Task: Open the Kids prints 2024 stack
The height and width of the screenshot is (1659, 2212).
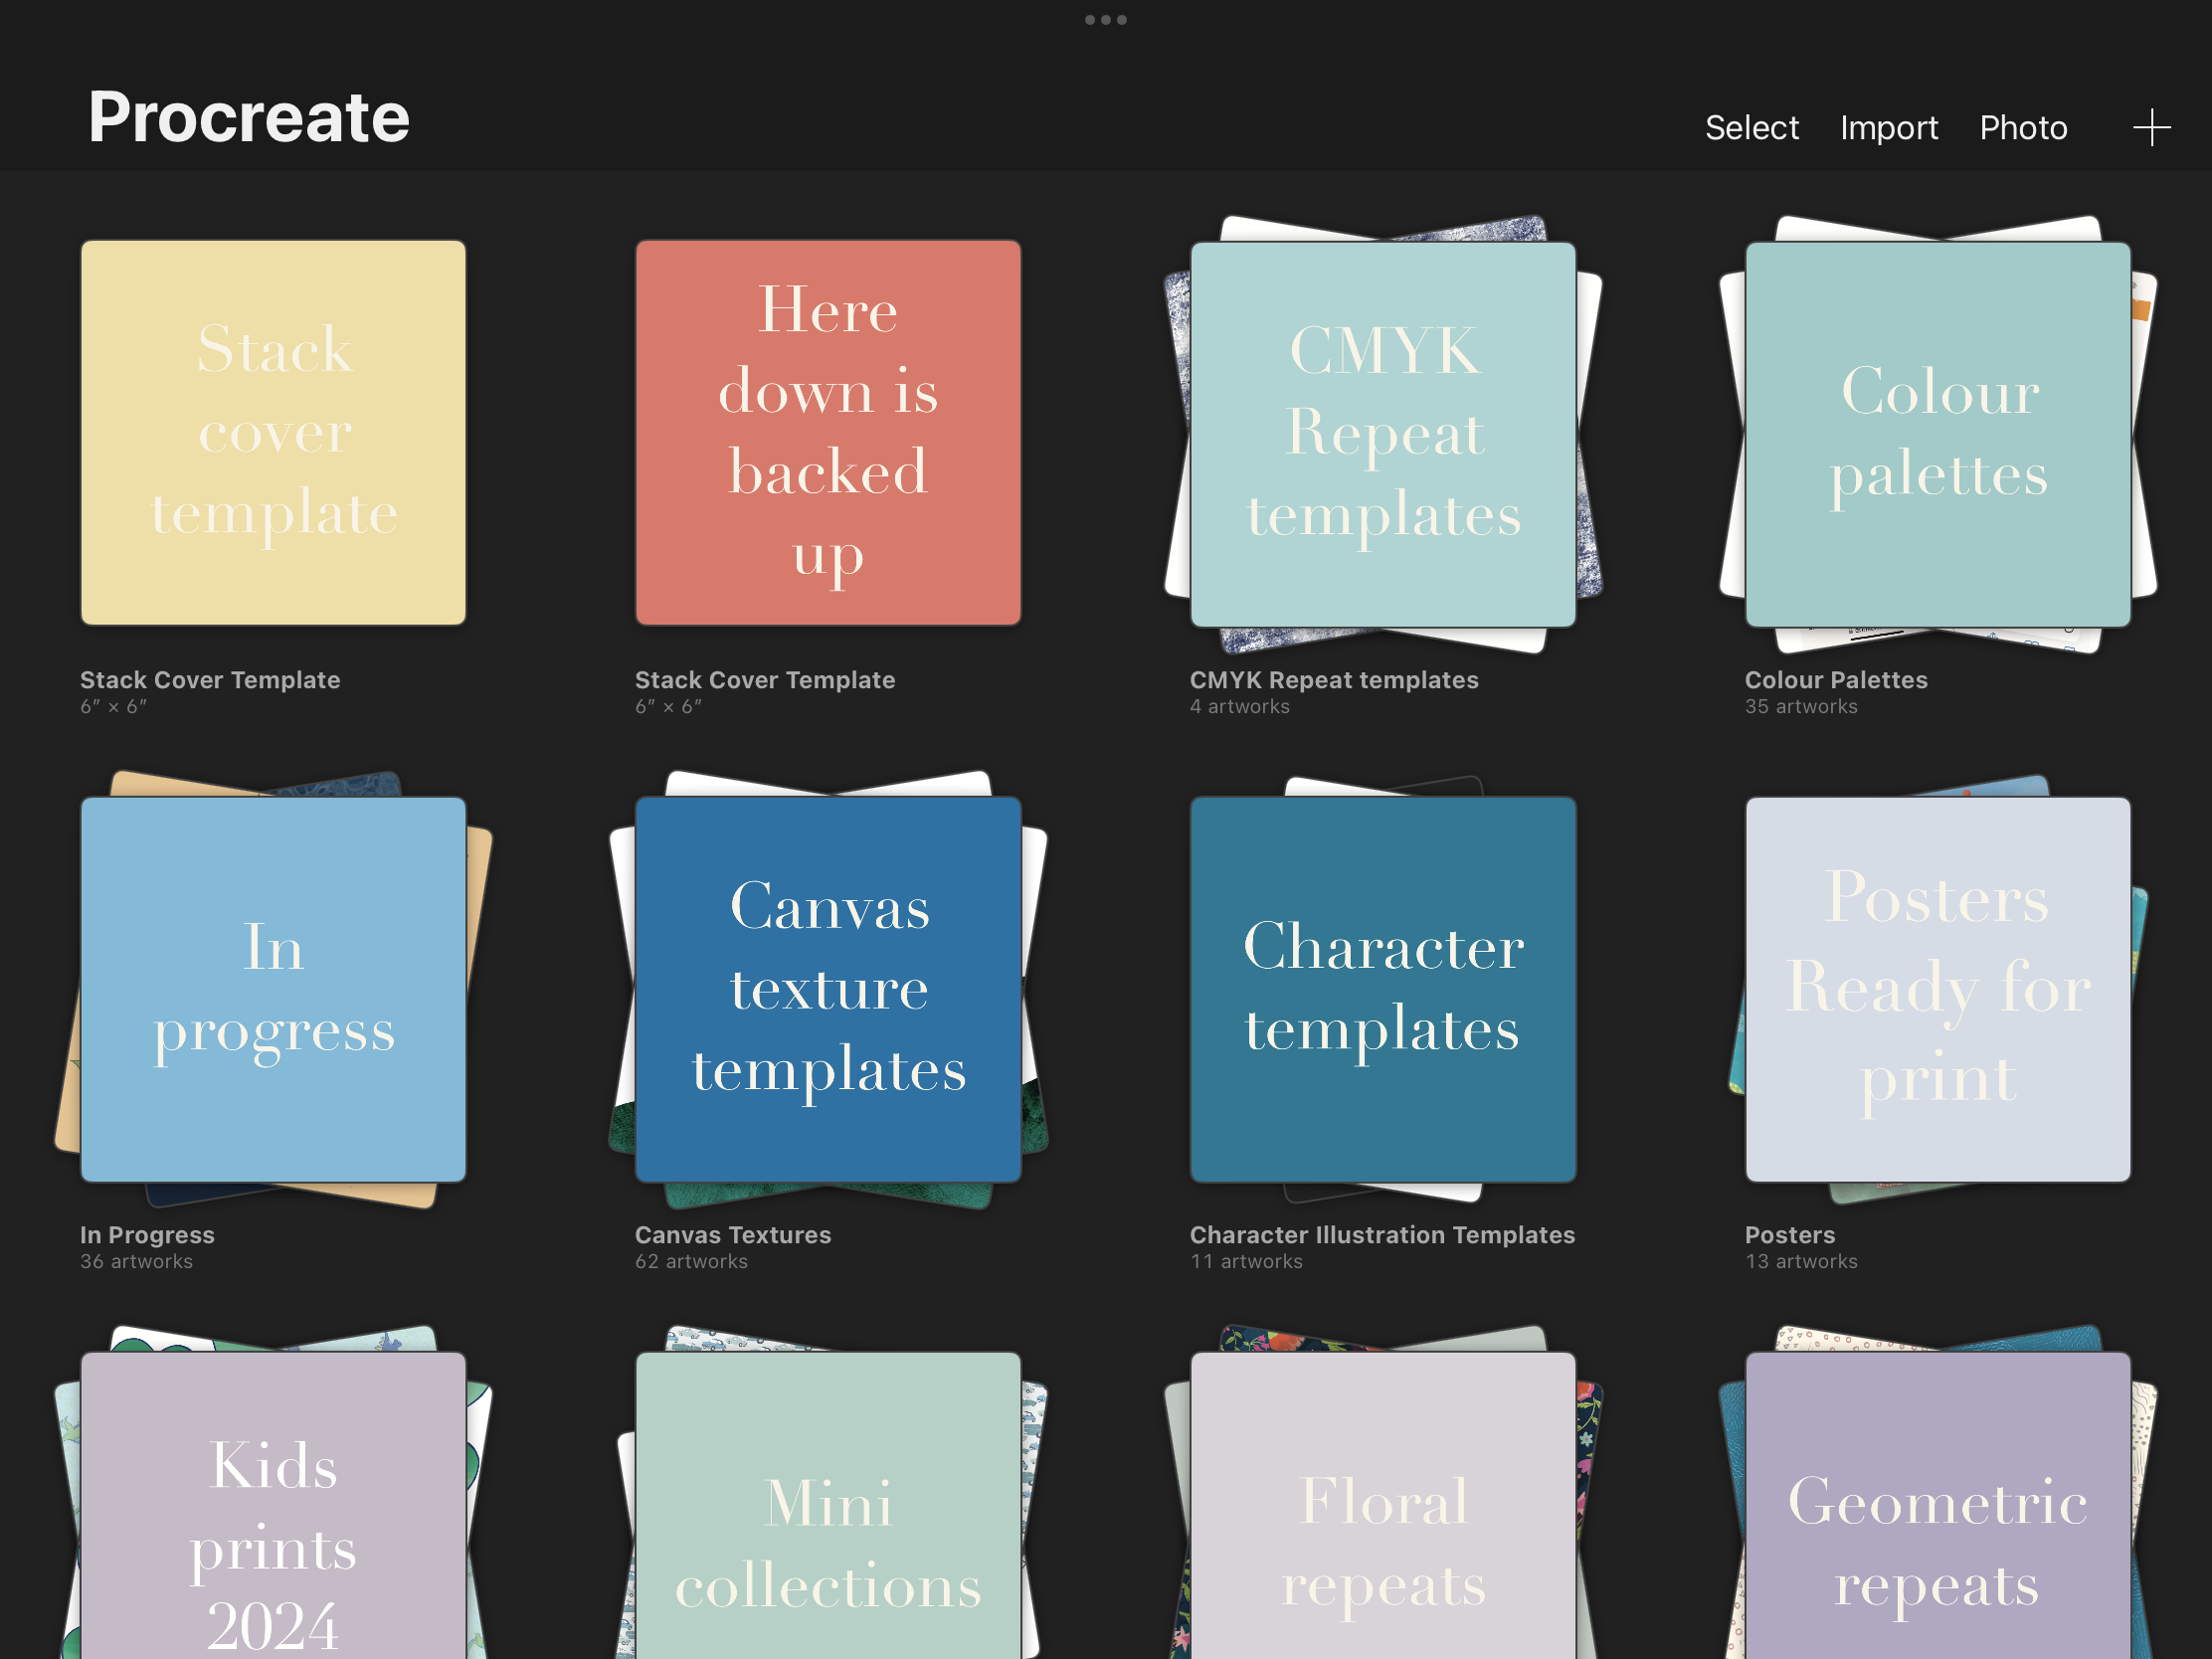Action: click(x=273, y=1505)
